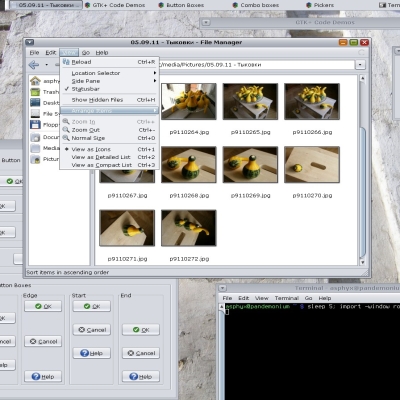The width and height of the screenshot is (400, 400).
Task: Select thumbnail p9110266.jpg
Action: click(312, 102)
